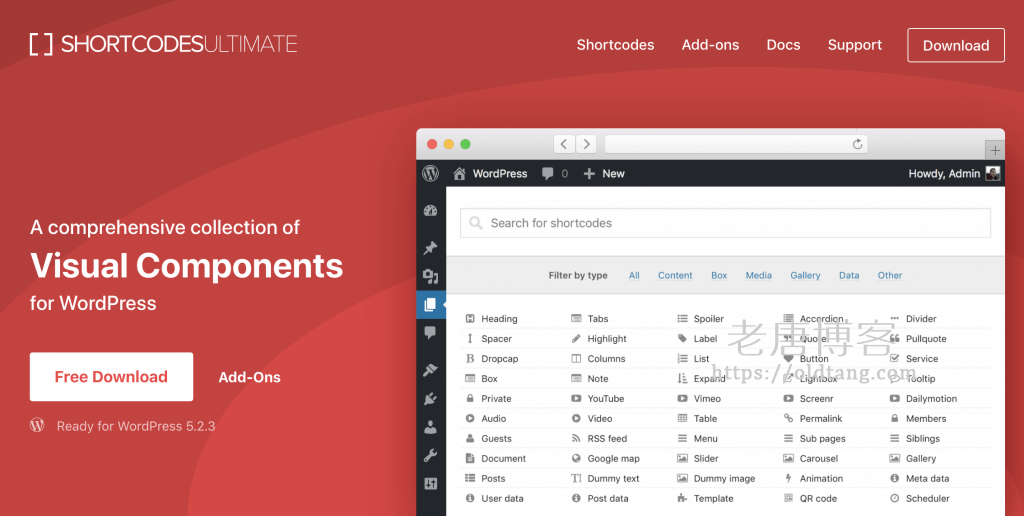1024x516 pixels.
Task: Open the Plugins plug icon in sidebar
Action: [x=431, y=399]
